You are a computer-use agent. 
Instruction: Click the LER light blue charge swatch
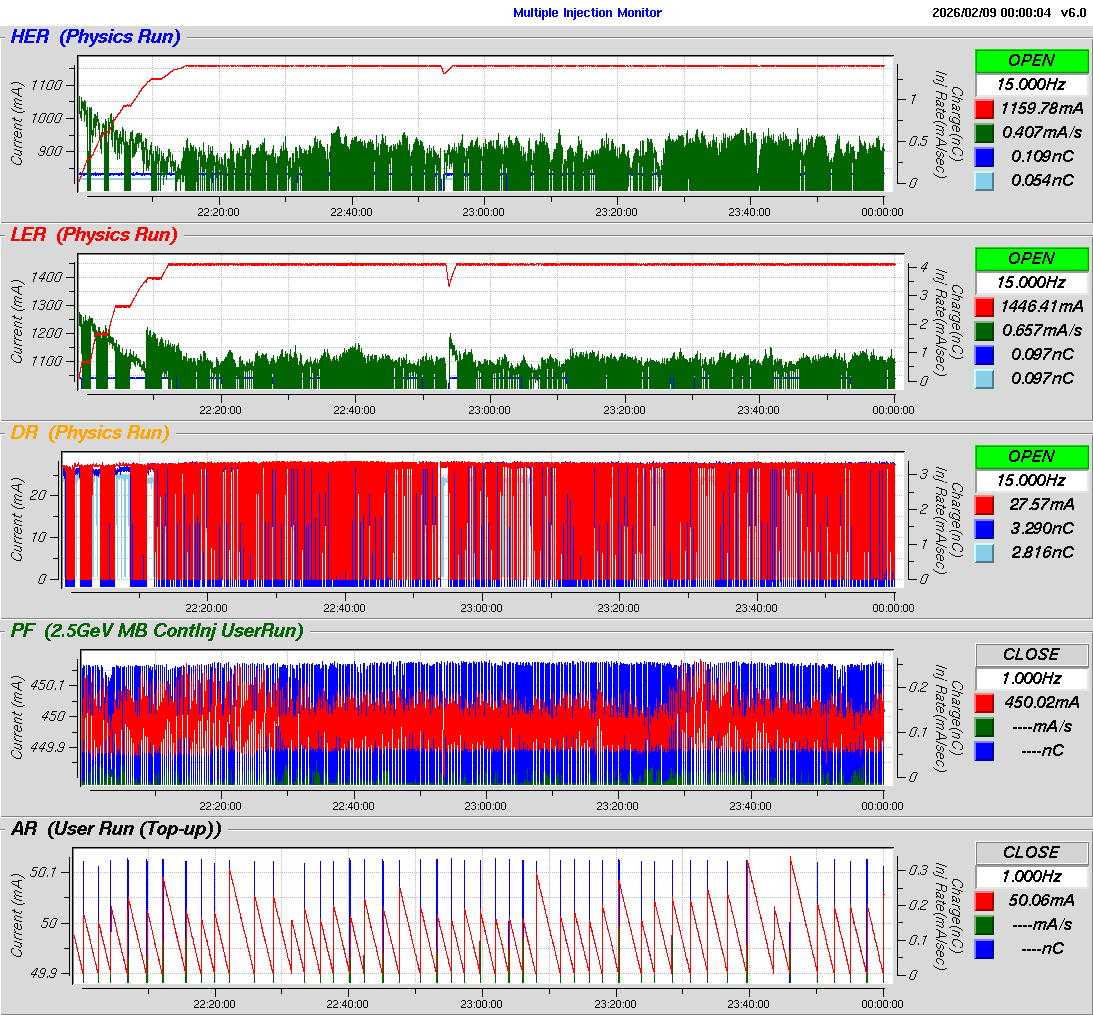(x=984, y=378)
